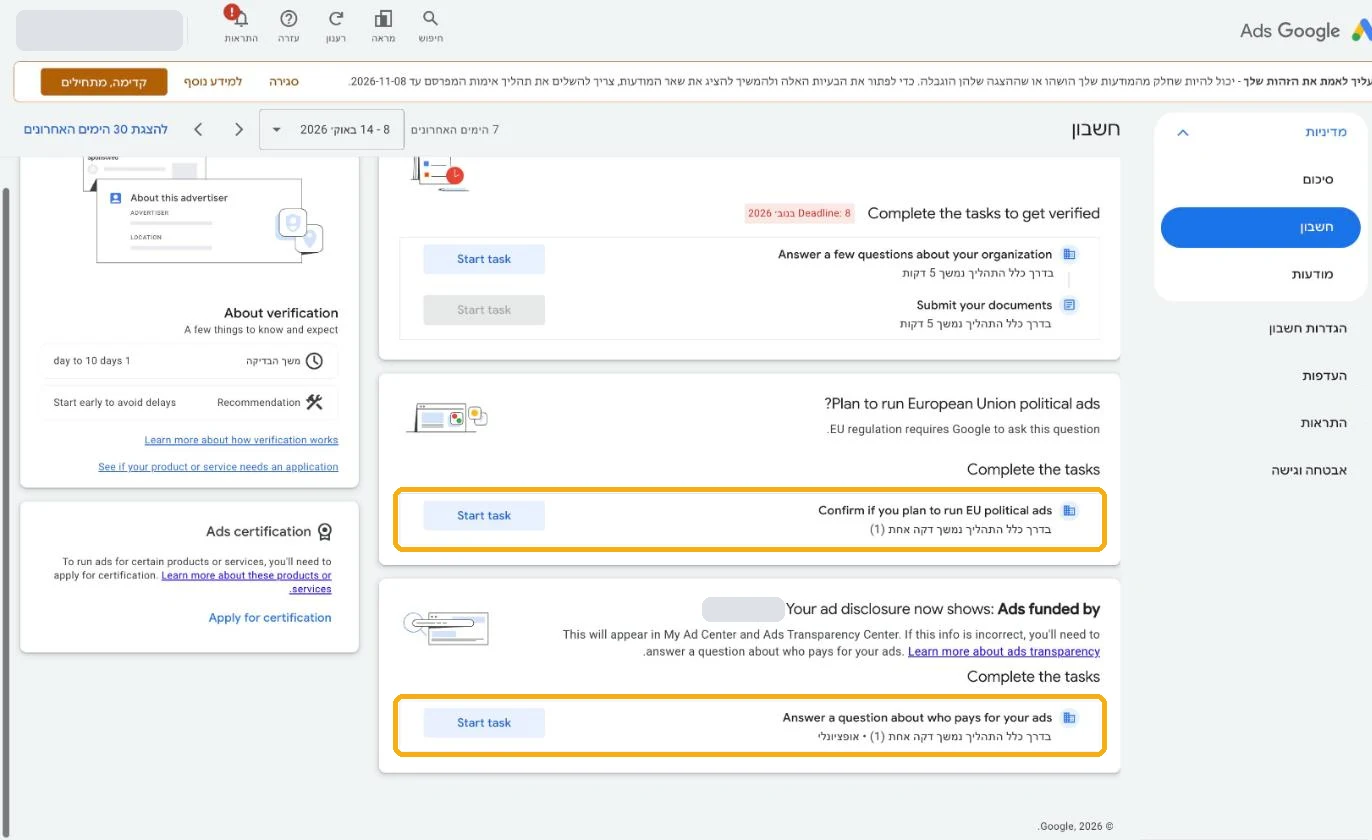Click the icon beside who pays for your ads
The height and width of the screenshot is (840, 1372).
(1069, 717)
